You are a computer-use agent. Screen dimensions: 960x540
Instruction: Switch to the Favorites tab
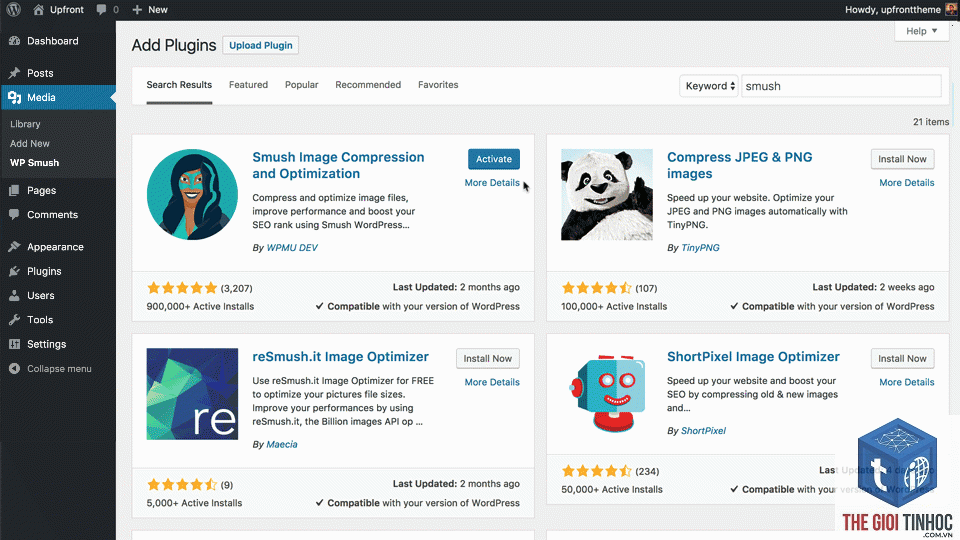click(x=438, y=85)
